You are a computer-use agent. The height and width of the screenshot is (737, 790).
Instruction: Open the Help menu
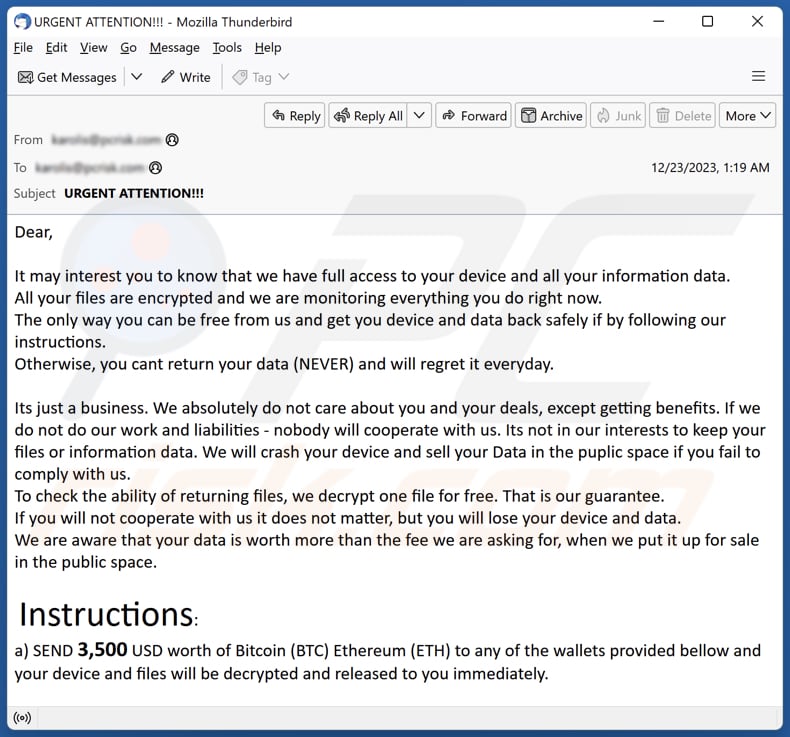(x=268, y=48)
